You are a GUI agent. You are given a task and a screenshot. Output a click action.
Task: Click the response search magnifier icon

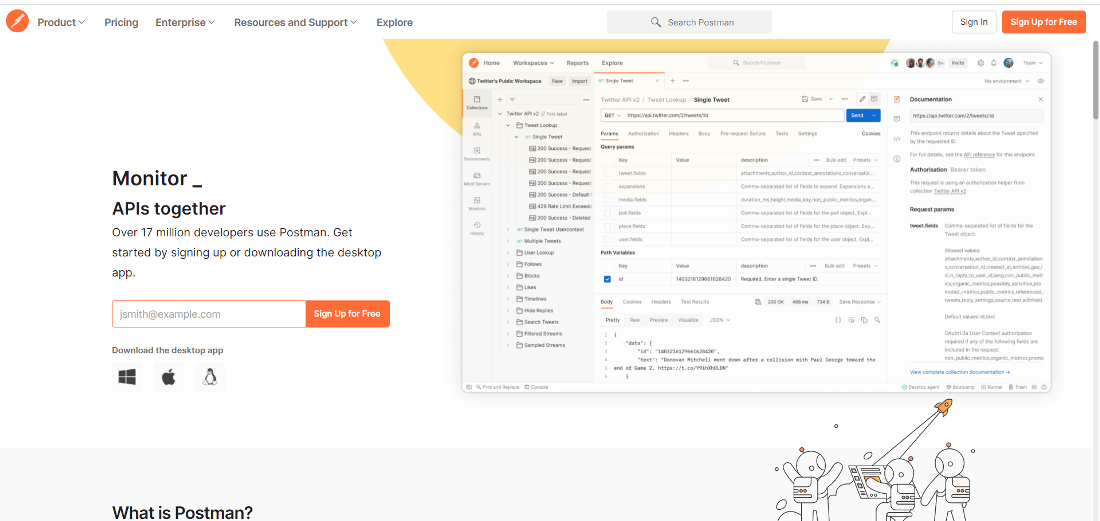point(877,320)
